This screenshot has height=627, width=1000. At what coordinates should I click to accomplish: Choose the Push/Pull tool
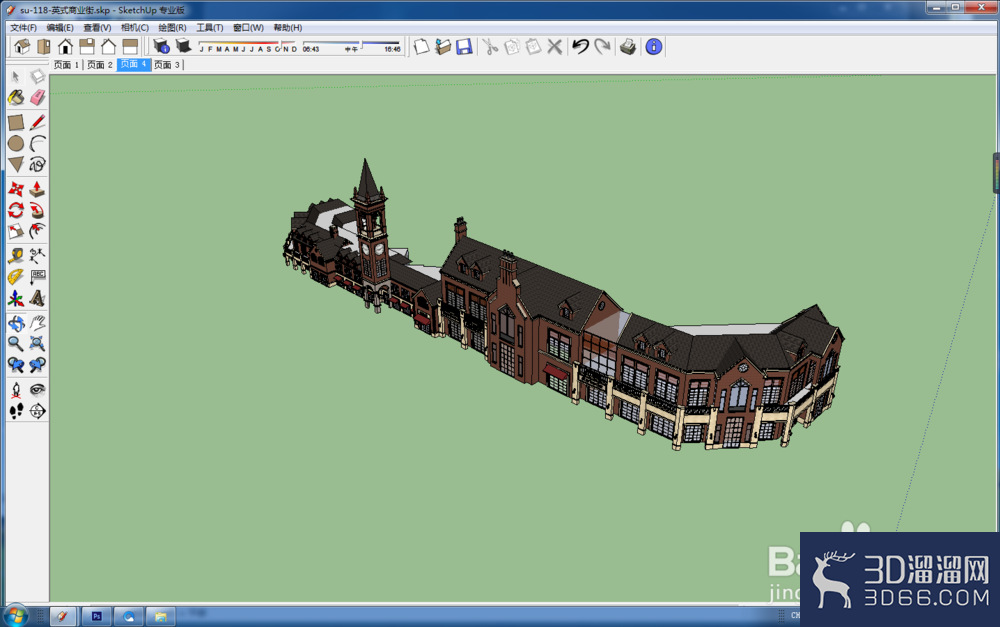click(x=38, y=189)
